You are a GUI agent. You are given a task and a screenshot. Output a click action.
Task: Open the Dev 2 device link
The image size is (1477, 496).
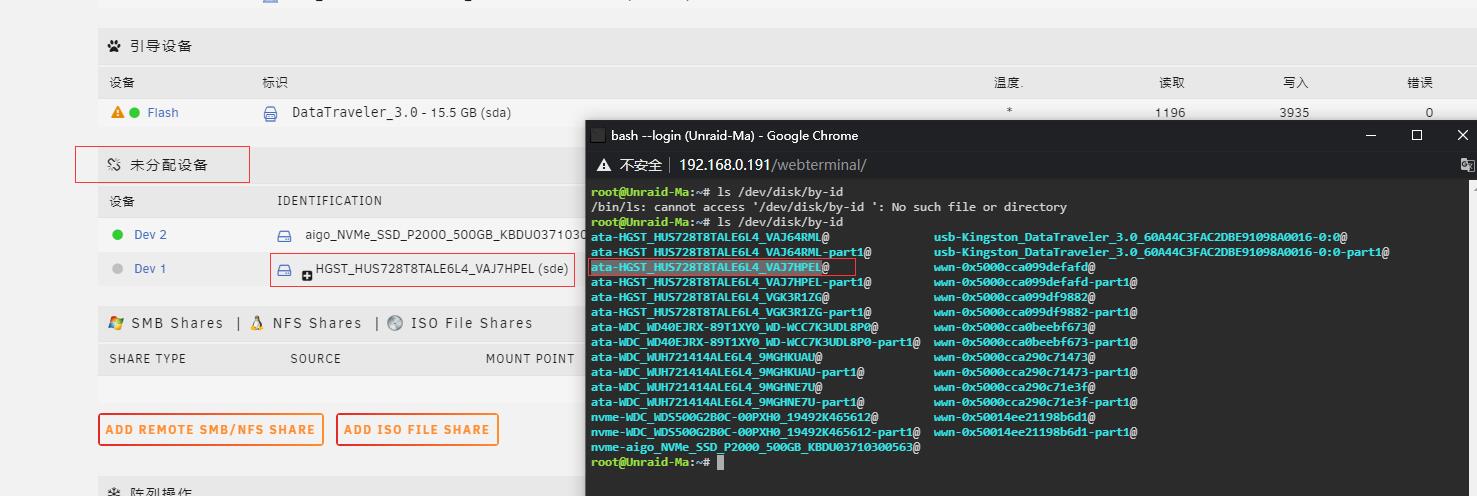[150, 235]
